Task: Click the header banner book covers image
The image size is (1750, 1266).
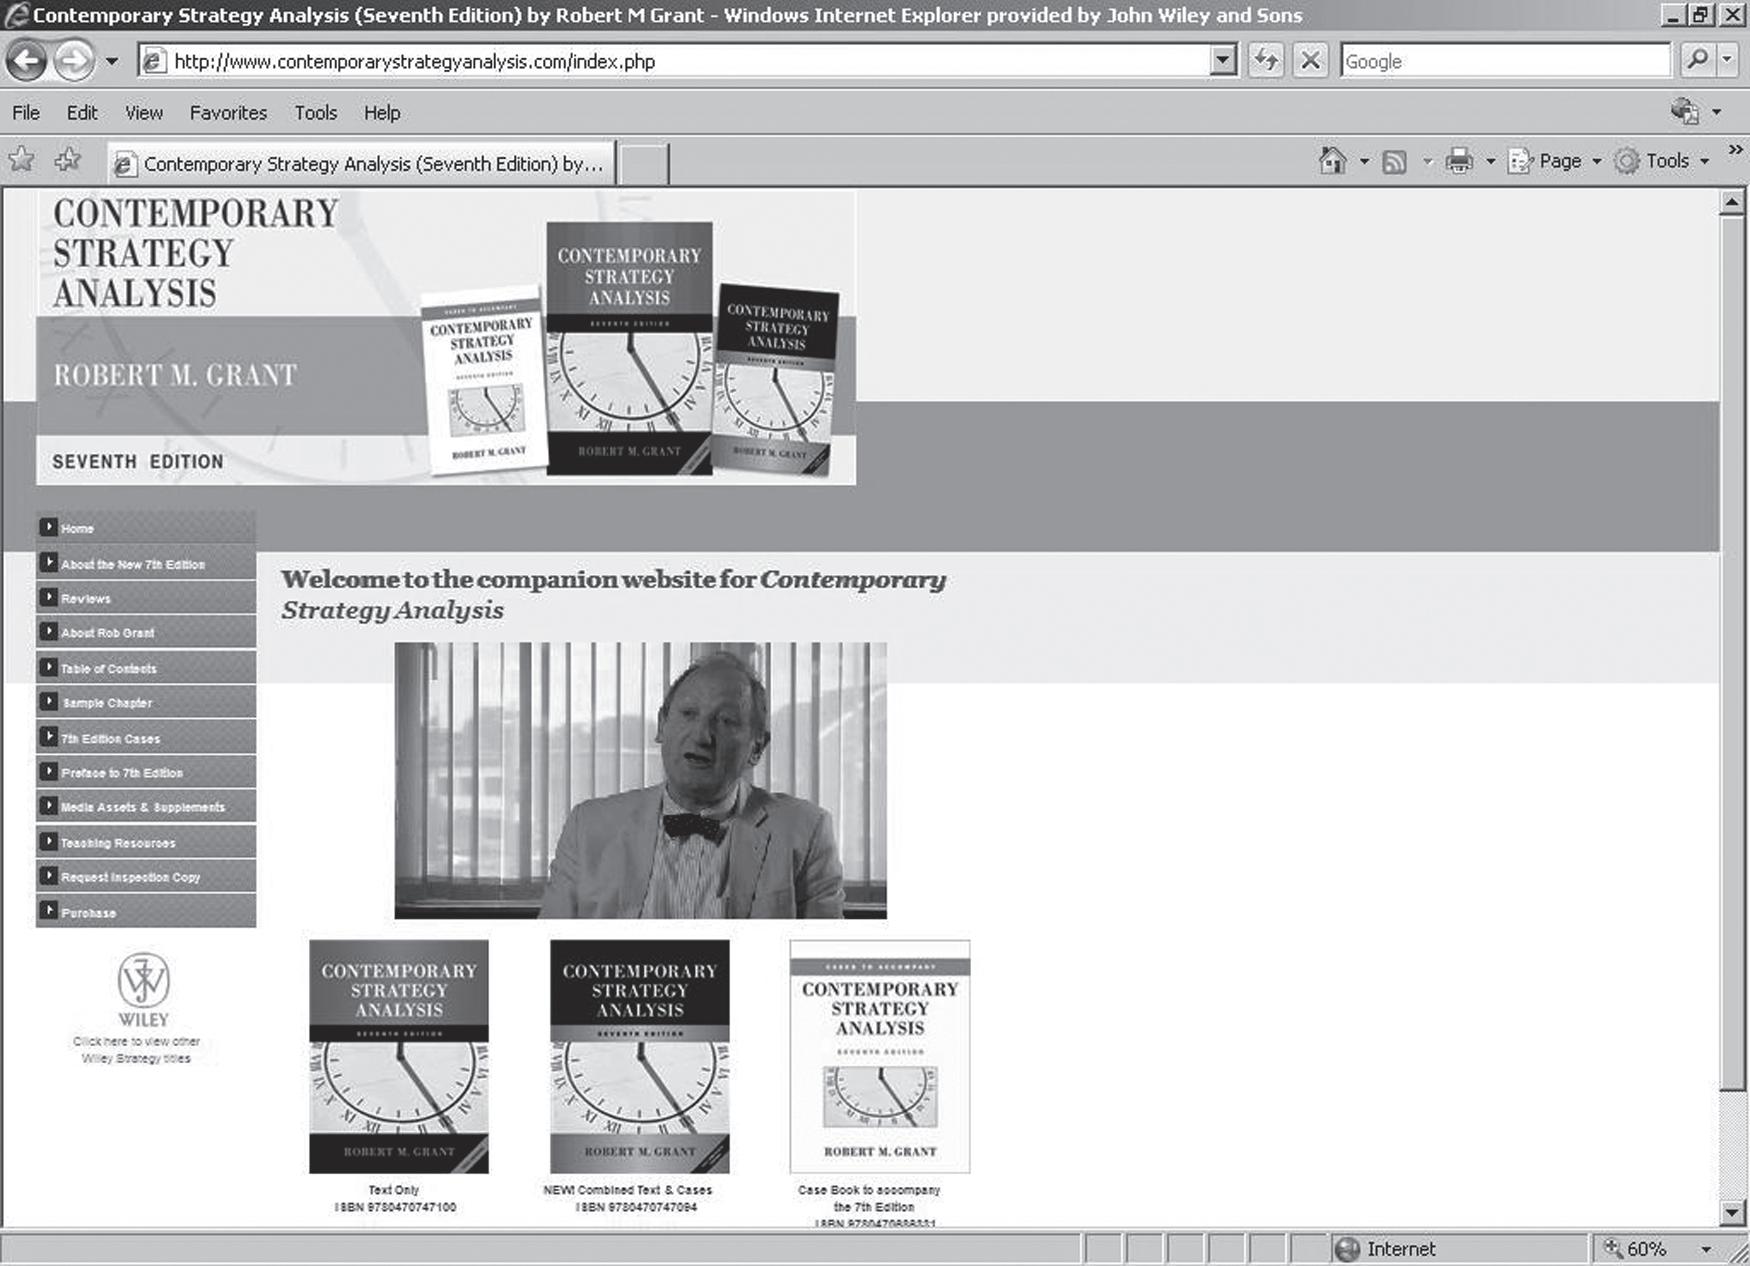Action: [x=631, y=349]
